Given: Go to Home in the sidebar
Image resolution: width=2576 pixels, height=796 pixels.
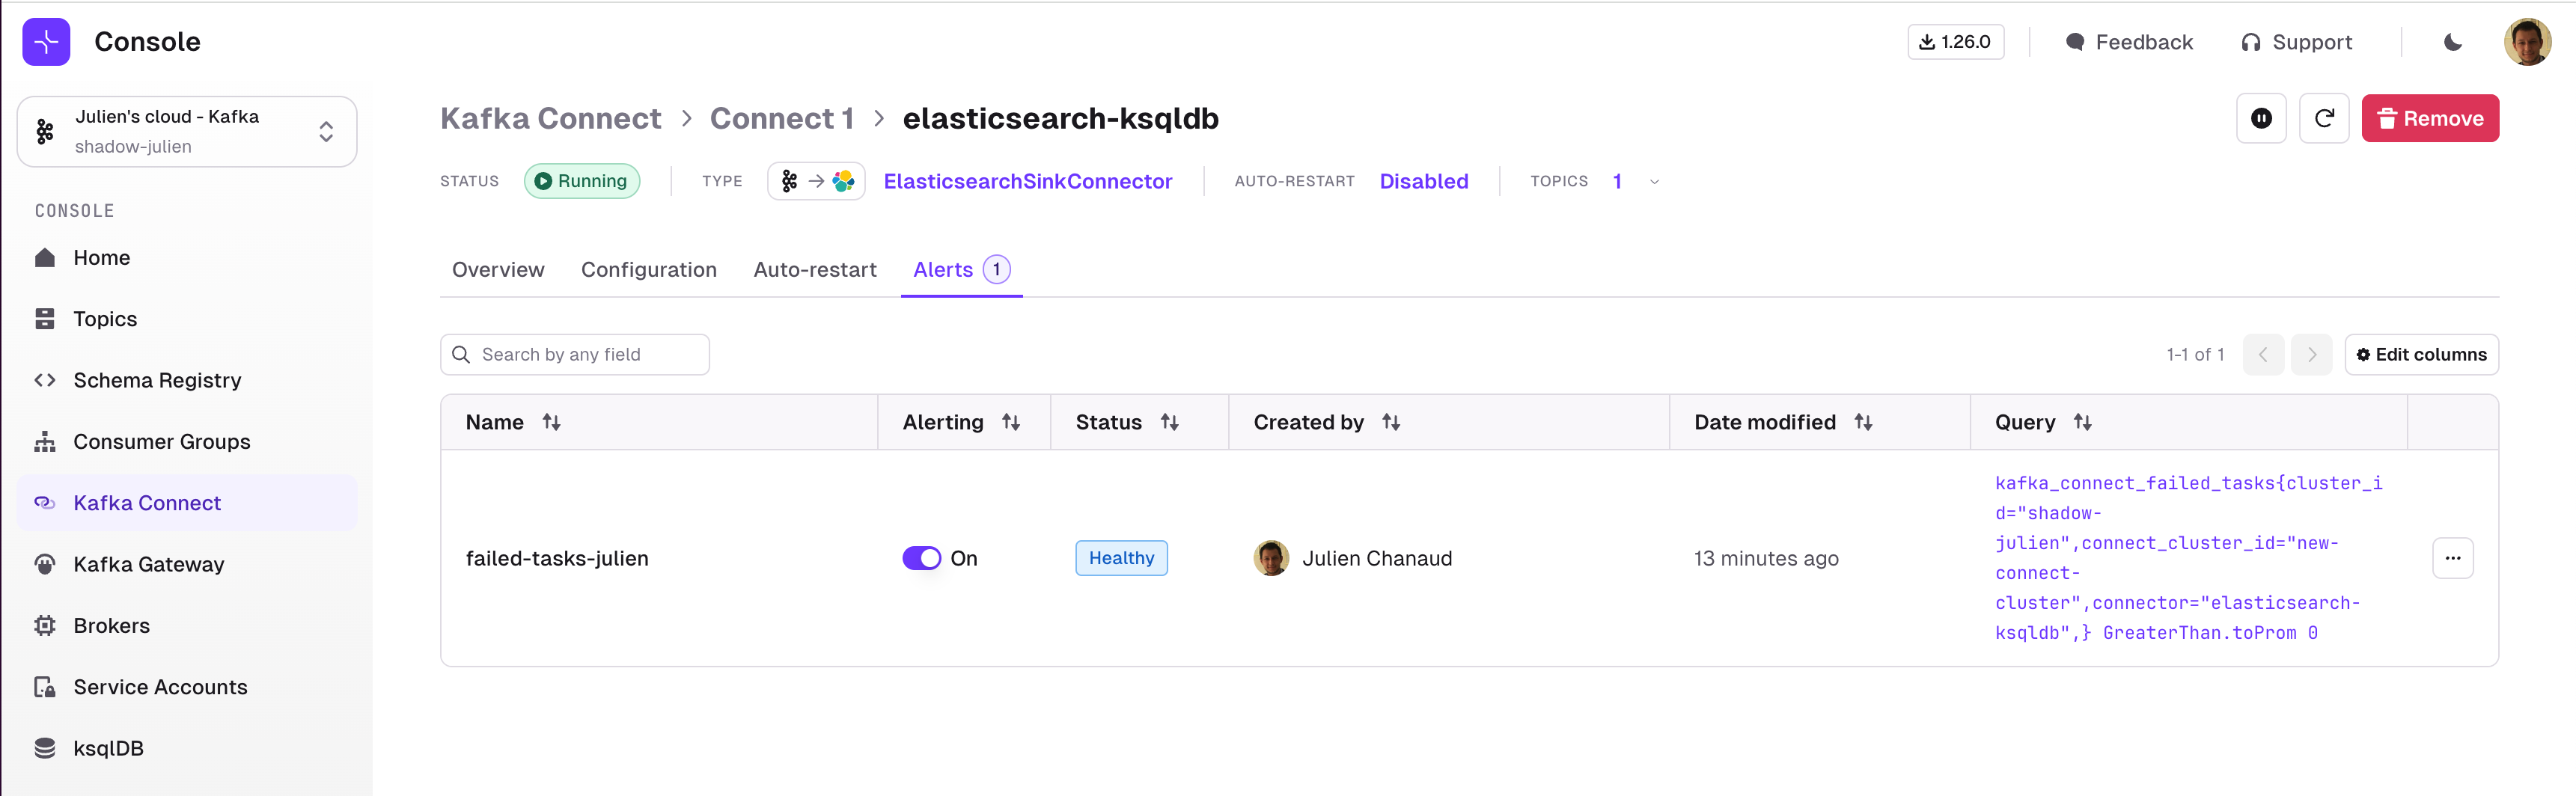Looking at the screenshot, I should [x=187, y=258].
